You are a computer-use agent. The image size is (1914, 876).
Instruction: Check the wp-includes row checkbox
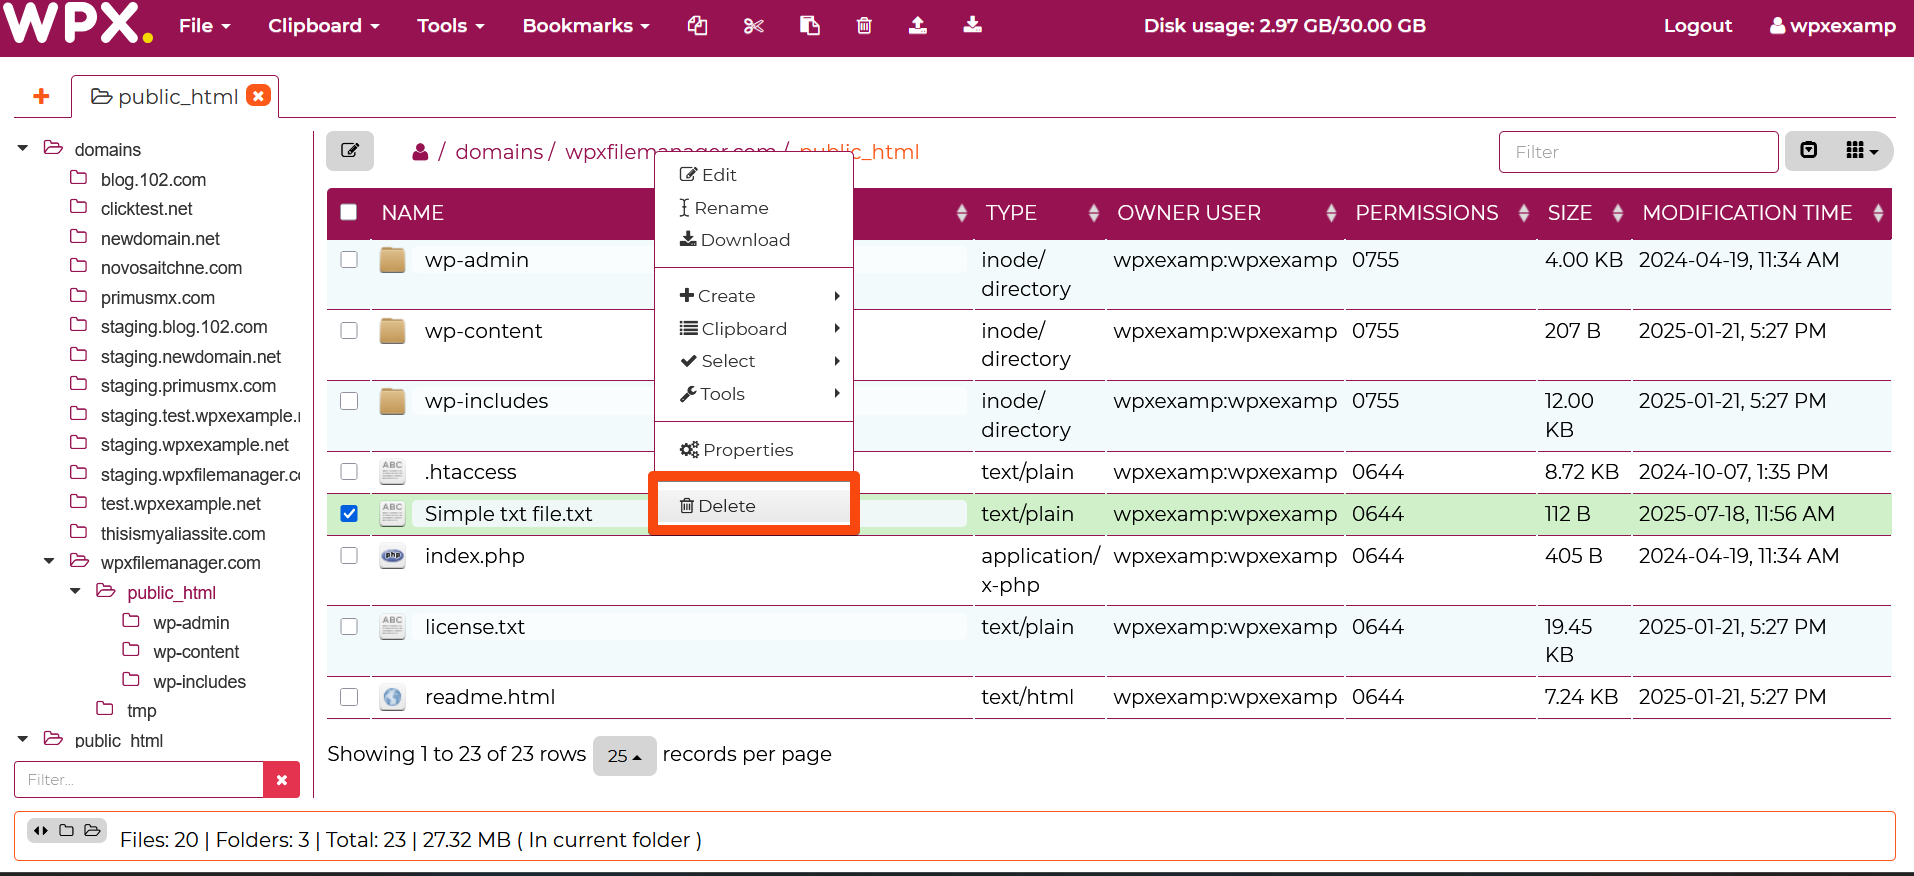click(x=349, y=401)
